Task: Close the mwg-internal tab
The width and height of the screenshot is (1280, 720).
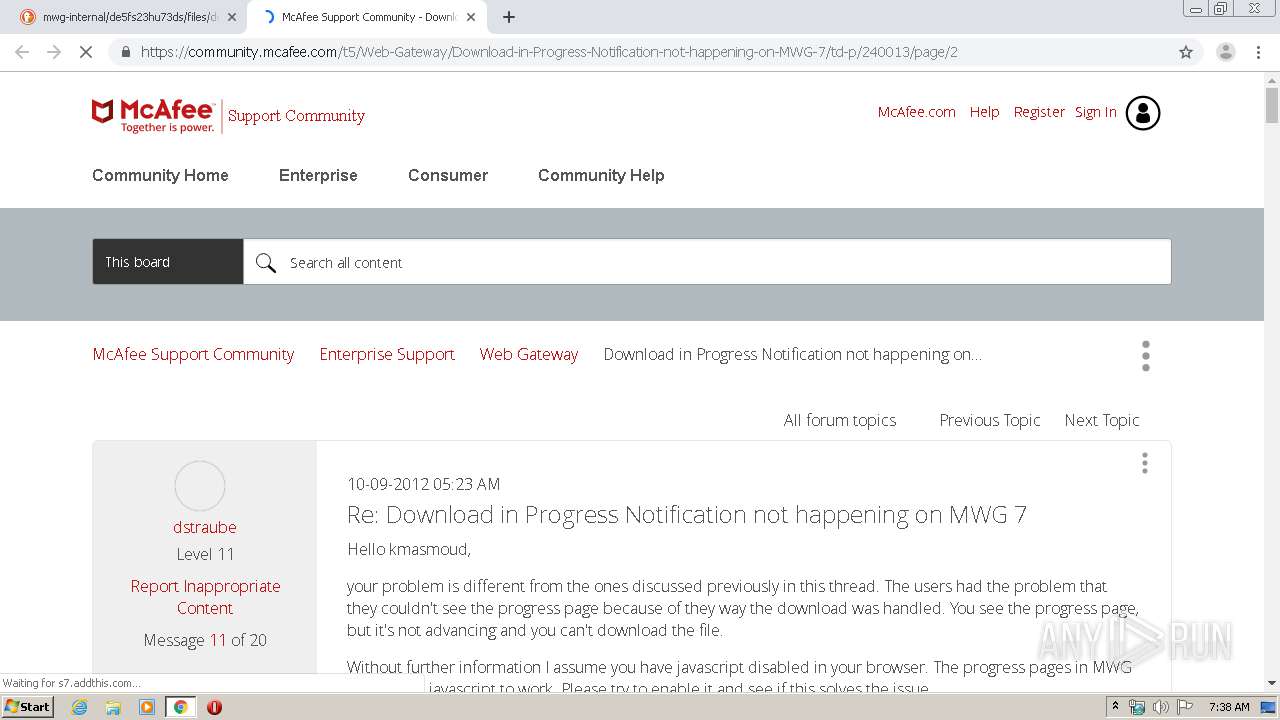Action: (232, 17)
